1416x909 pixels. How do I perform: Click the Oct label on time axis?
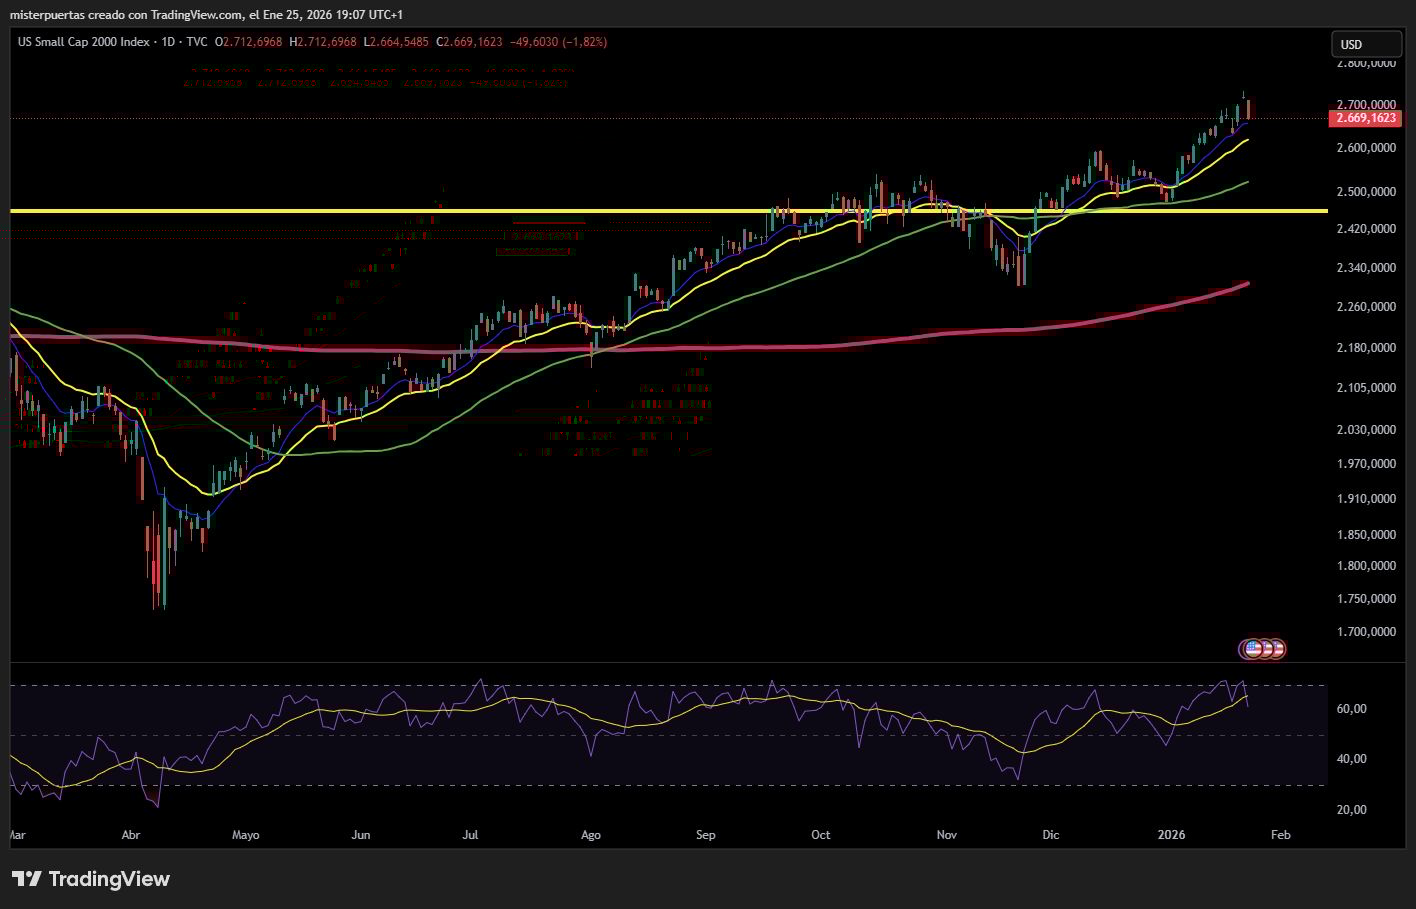[821, 835]
